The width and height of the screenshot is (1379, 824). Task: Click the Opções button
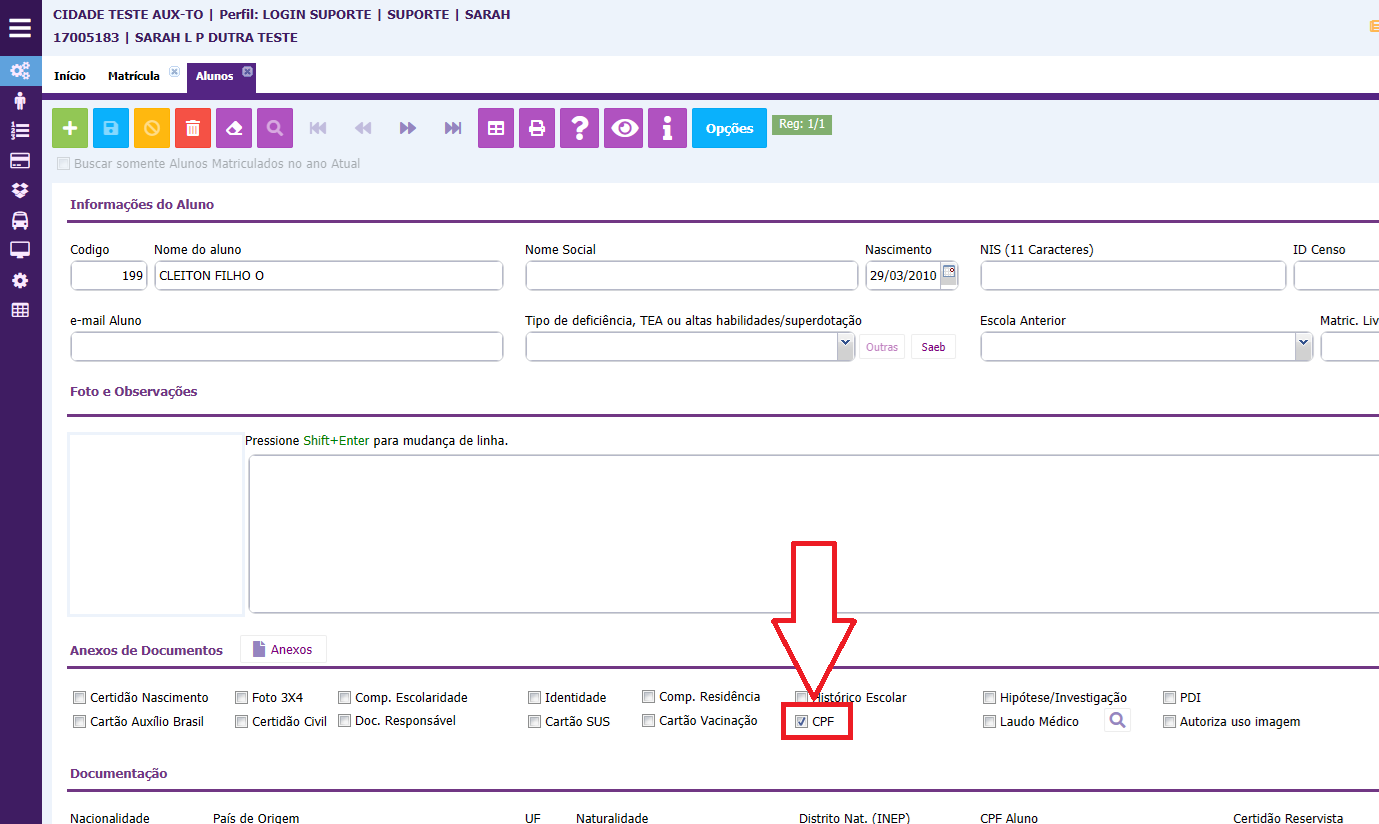729,128
